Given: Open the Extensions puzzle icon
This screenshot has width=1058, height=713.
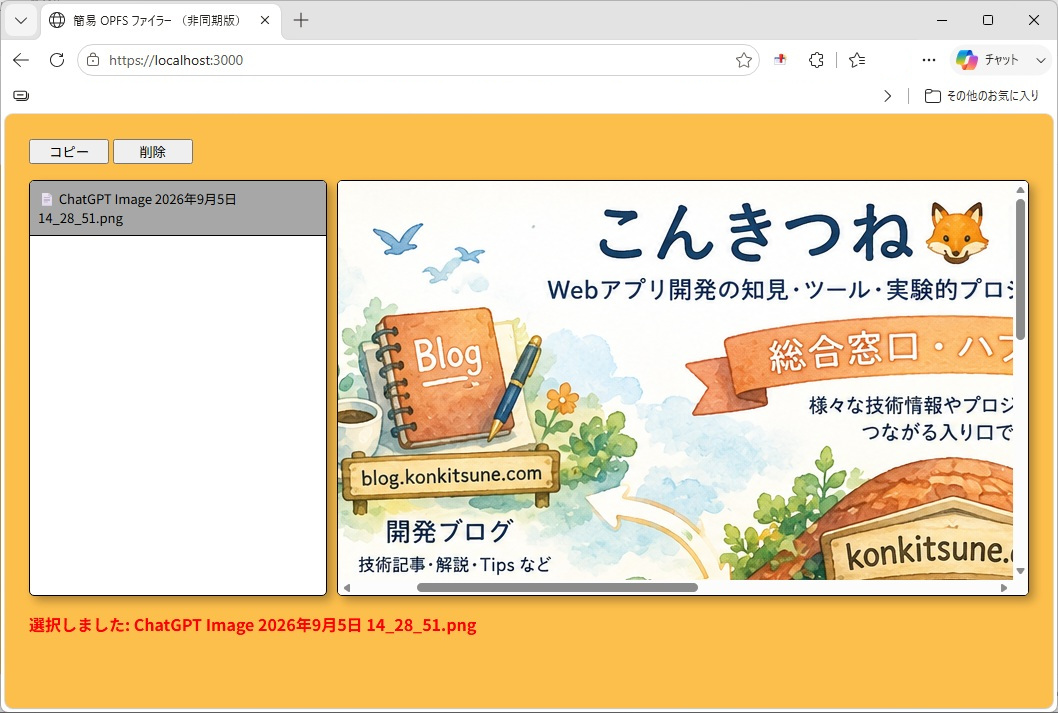Looking at the screenshot, I should click(x=816, y=60).
